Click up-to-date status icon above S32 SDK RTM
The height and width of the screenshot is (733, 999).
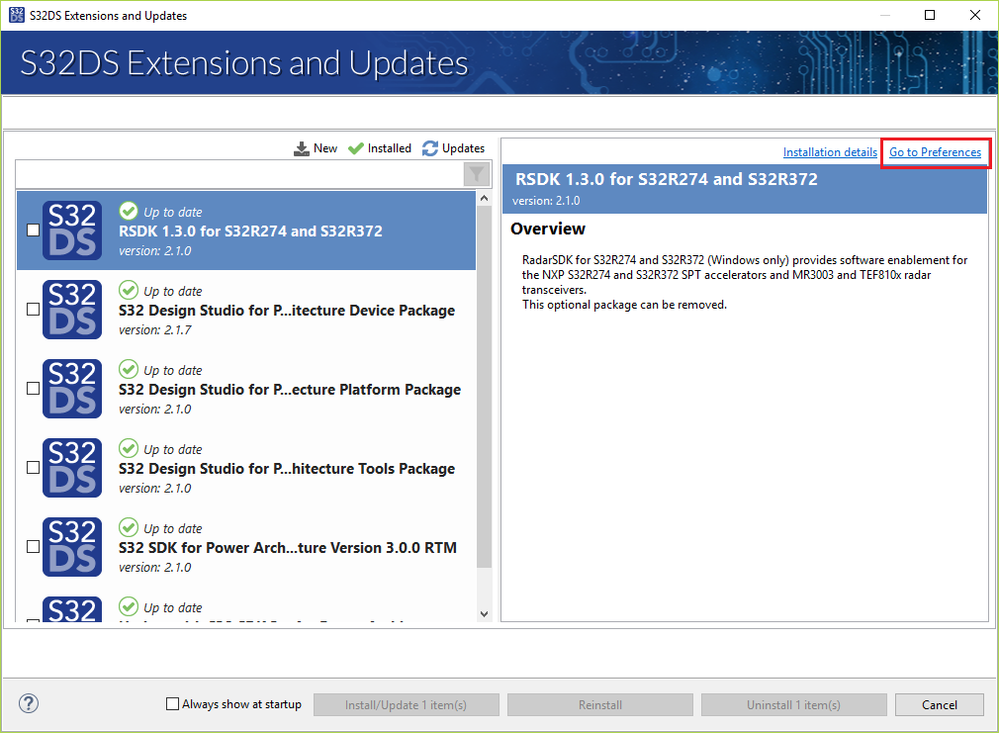128,527
